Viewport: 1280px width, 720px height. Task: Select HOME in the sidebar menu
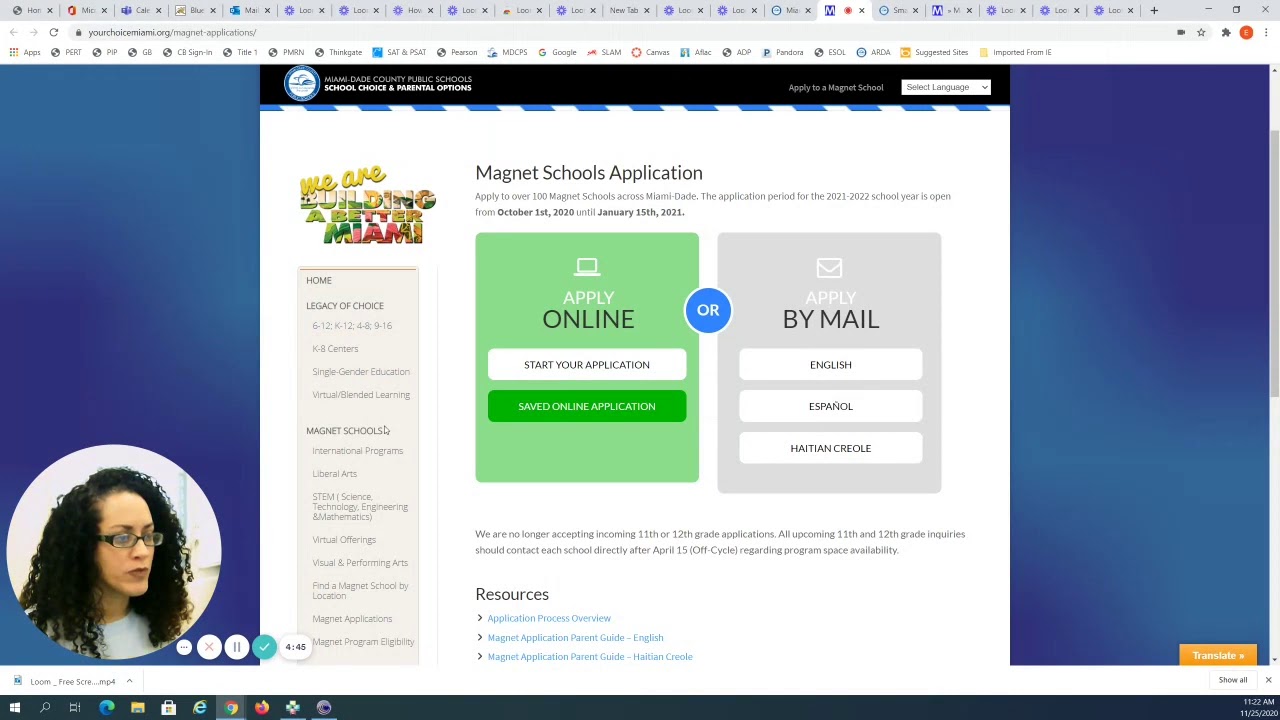(x=319, y=280)
